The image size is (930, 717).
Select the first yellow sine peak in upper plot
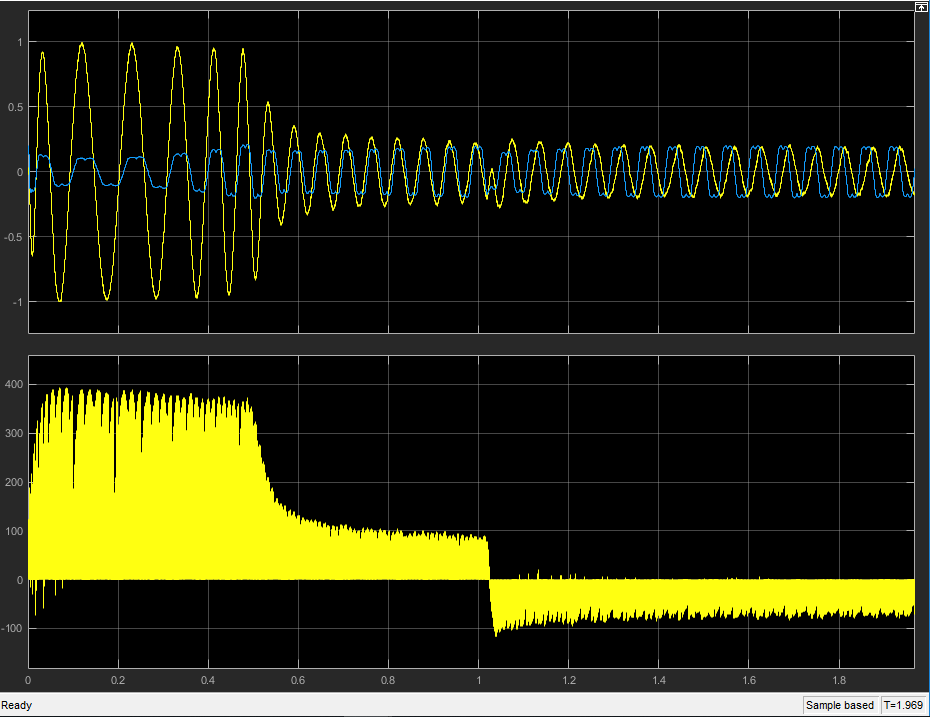pos(43,54)
